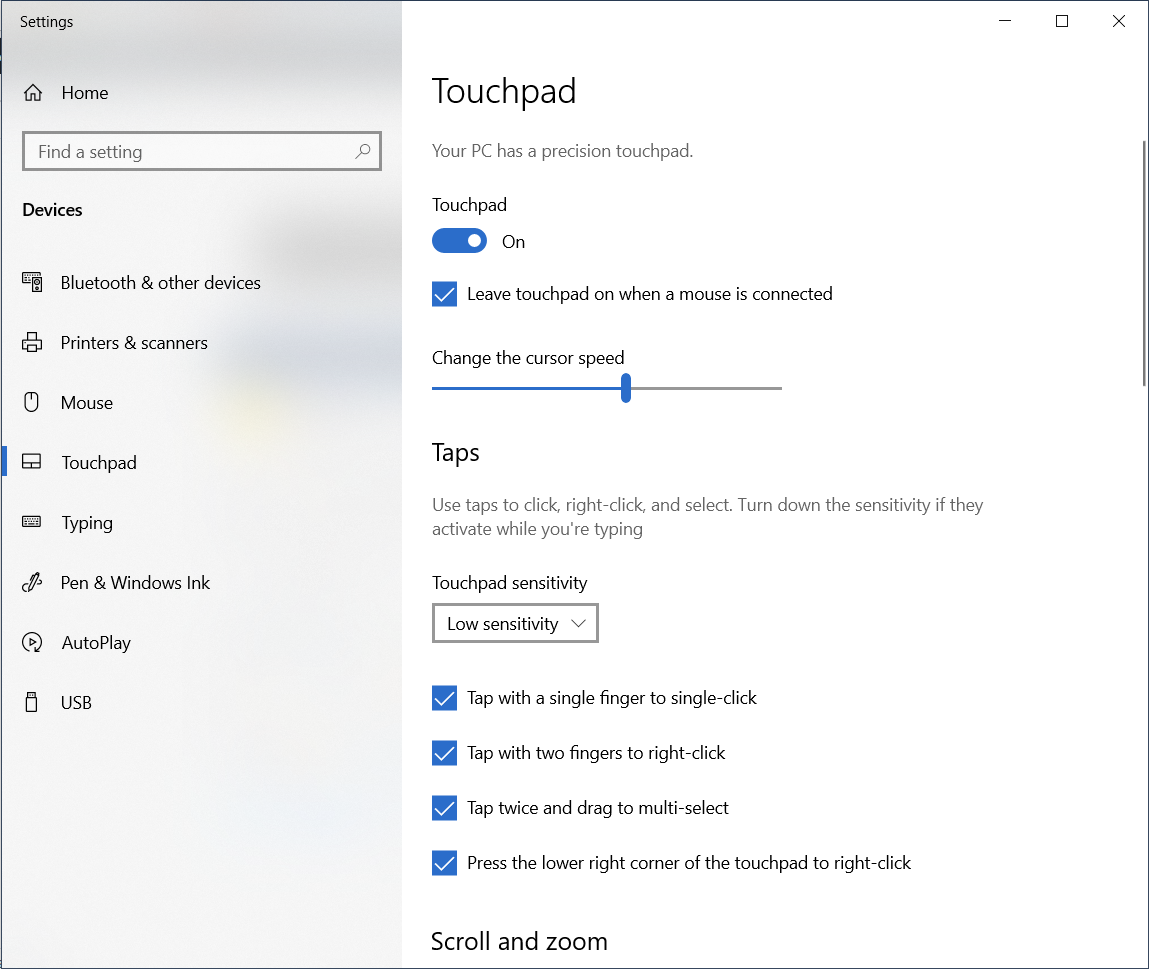Click the vertical scrollbar on right edge
The width and height of the screenshot is (1149, 969).
(x=1144, y=262)
